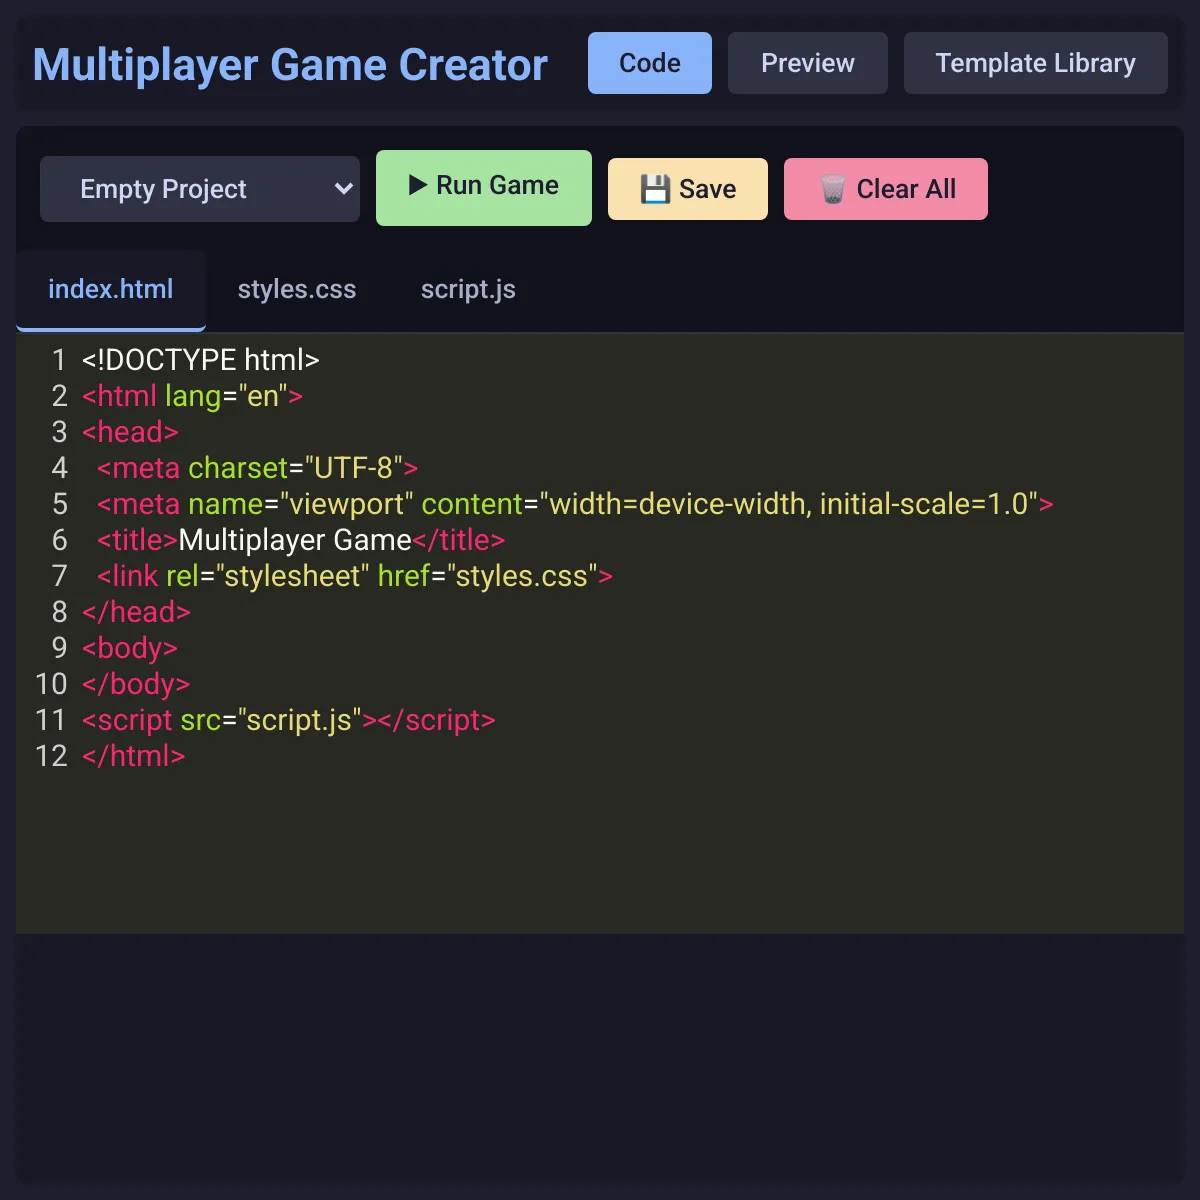Viewport: 1200px width, 1200px height.
Task: Select the script.js file tab
Action: [x=468, y=290]
